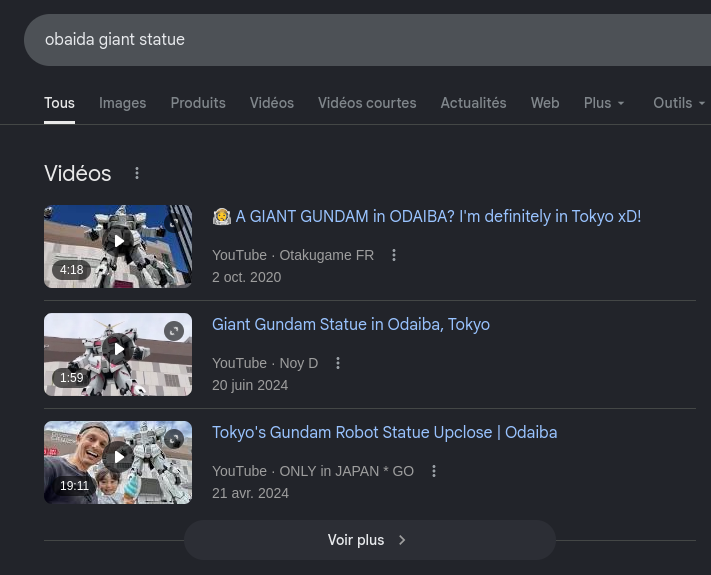Click the search field with 'obaida giant statue'

point(367,40)
